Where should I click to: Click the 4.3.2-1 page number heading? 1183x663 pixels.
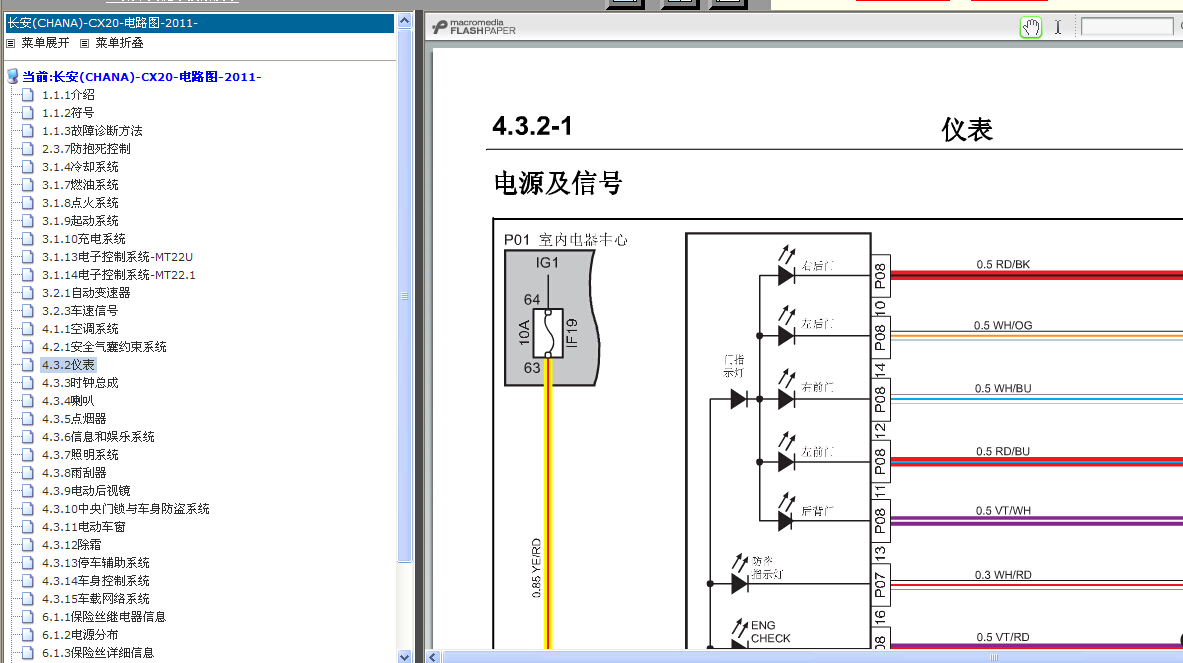pos(532,126)
